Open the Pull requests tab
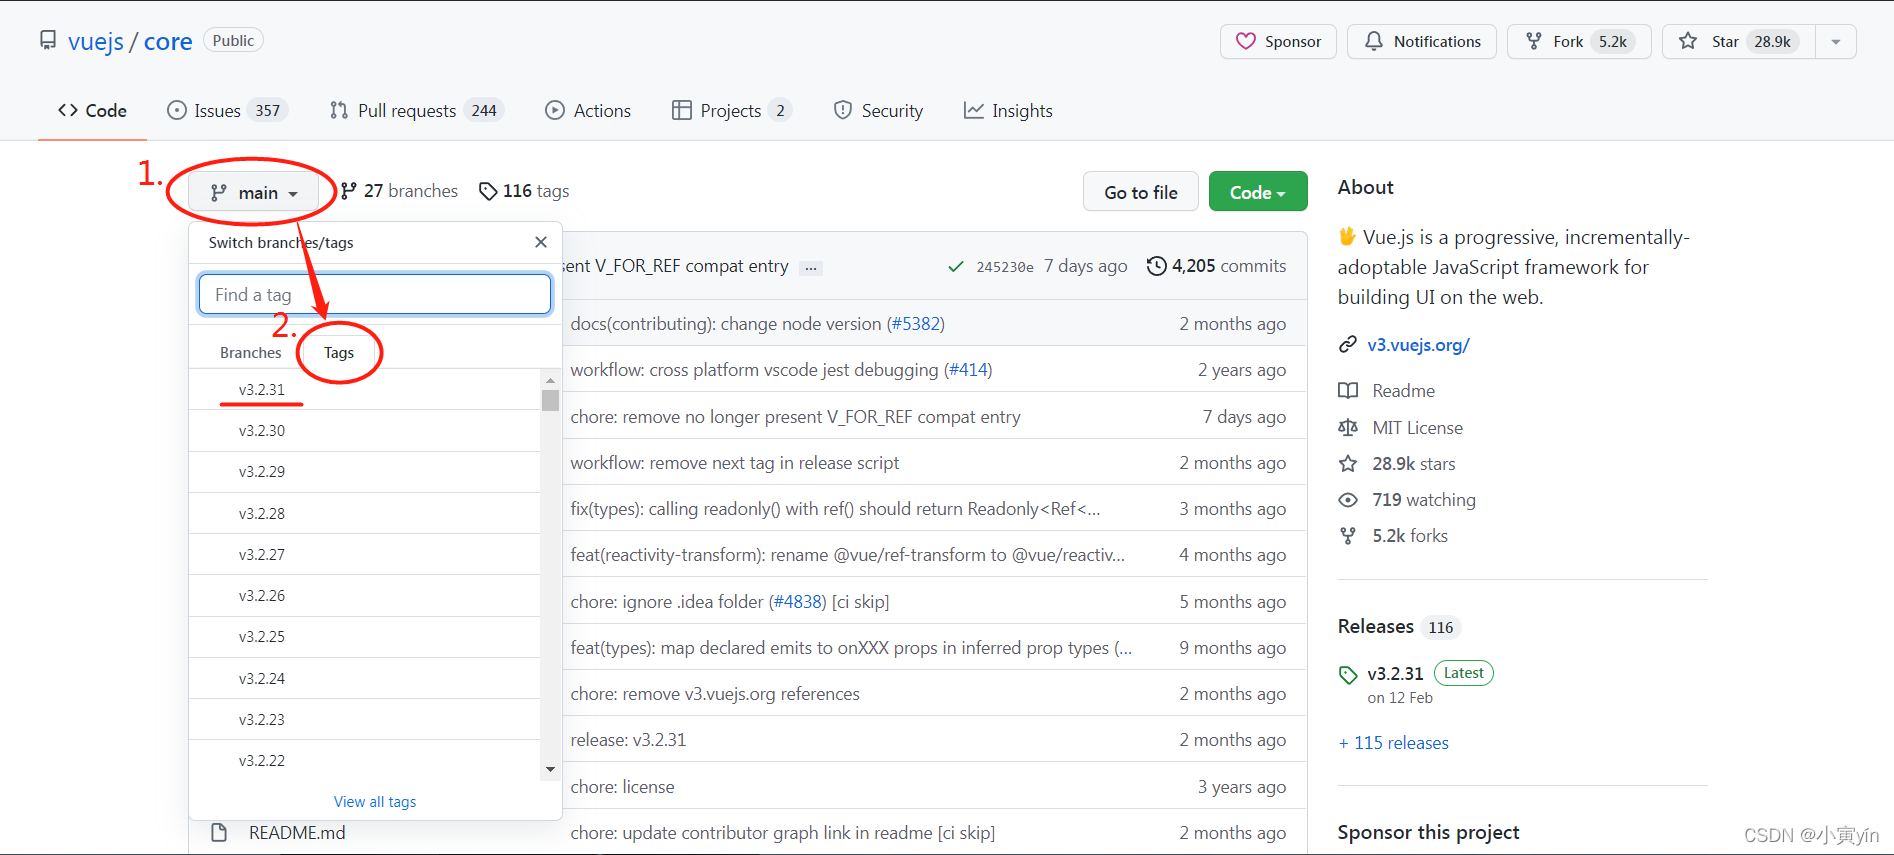1894x855 pixels. tap(416, 111)
